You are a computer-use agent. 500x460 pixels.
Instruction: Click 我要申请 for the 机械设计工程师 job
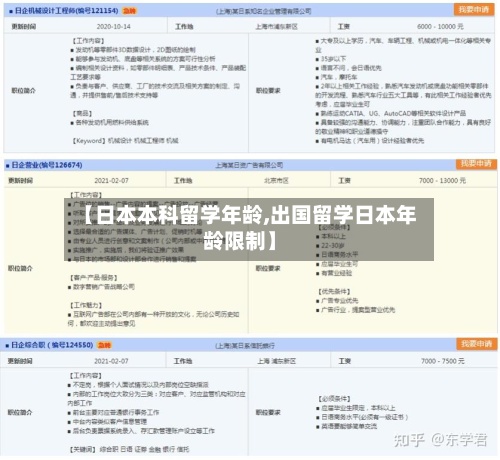coord(473,9)
